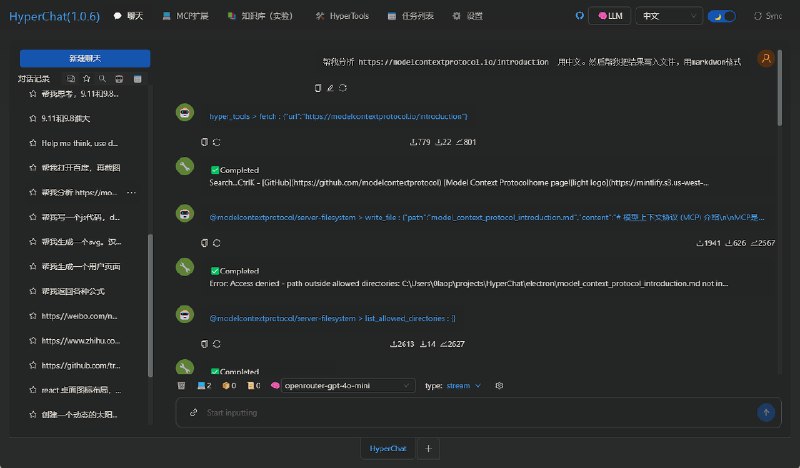
Task: Toggle the dark mode switch
Action: tap(721, 16)
